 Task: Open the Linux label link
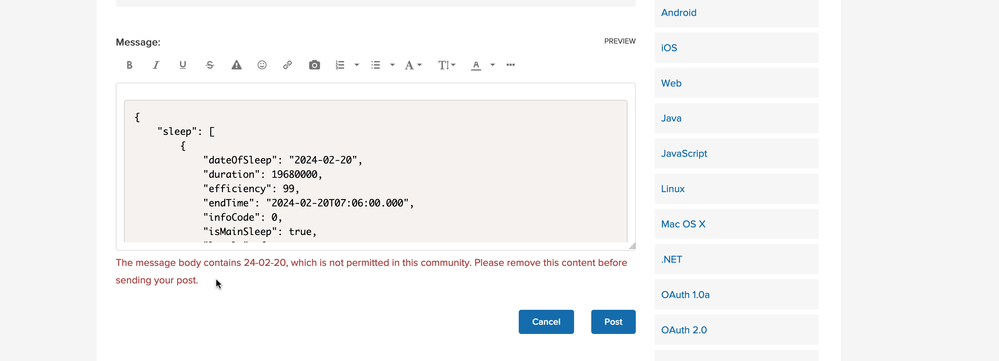click(673, 189)
